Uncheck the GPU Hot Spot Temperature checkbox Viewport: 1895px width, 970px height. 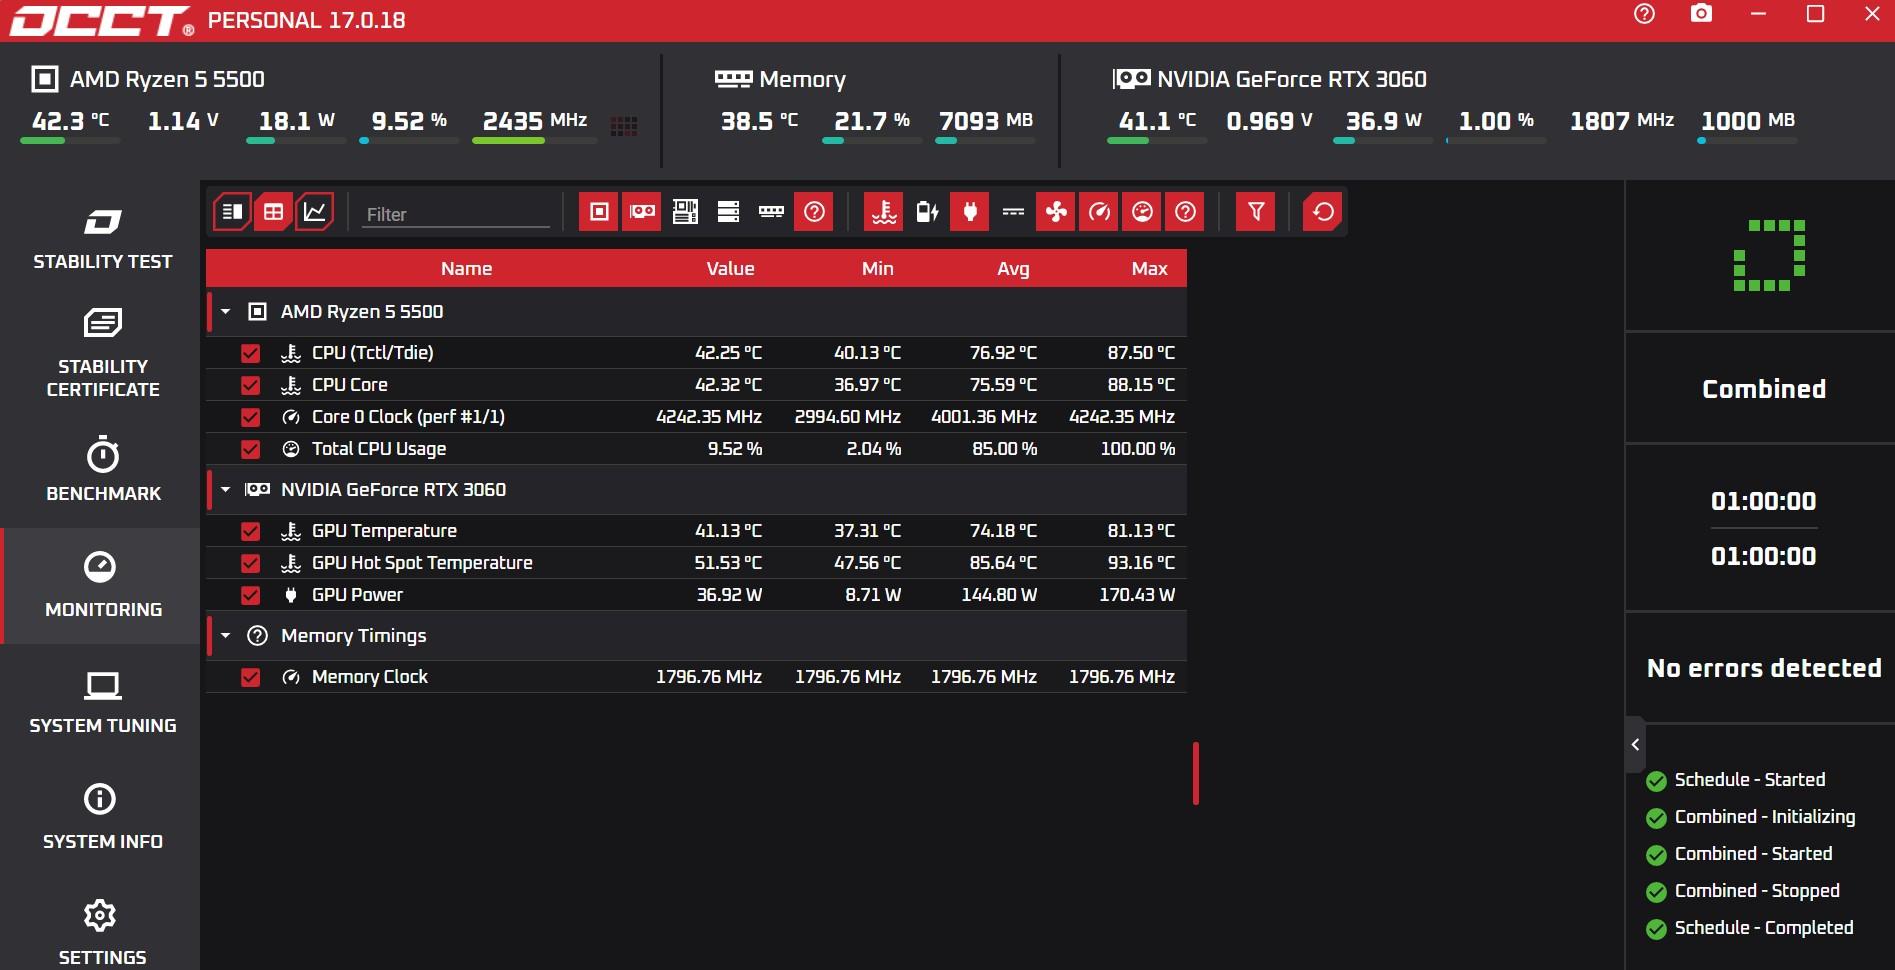click(251, 563)
